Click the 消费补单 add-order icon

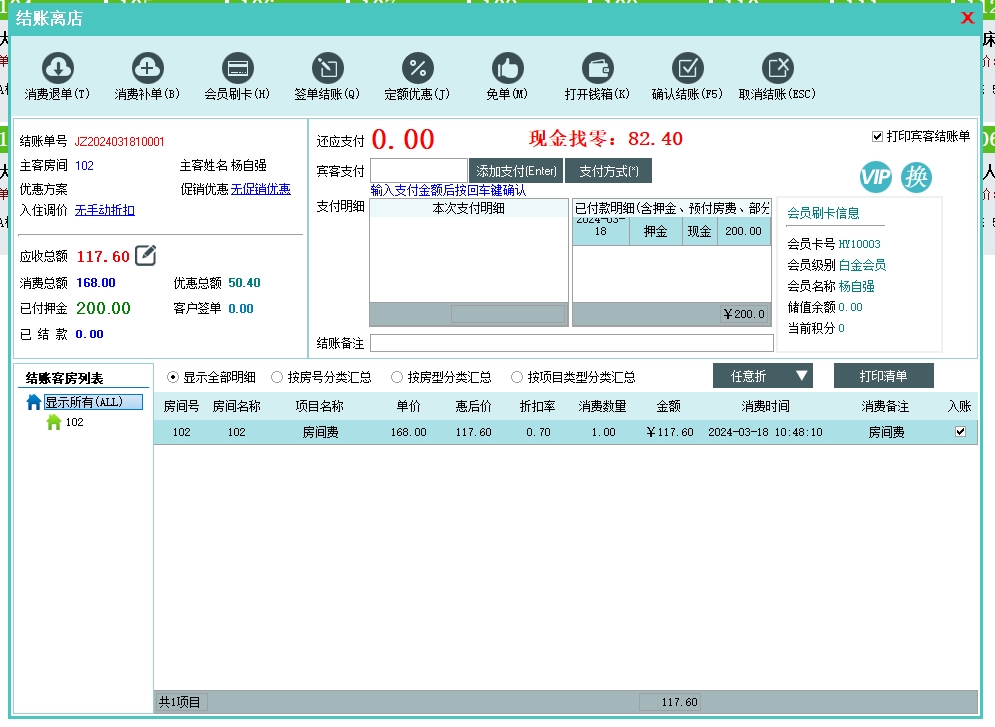click(x=147, y=68)
